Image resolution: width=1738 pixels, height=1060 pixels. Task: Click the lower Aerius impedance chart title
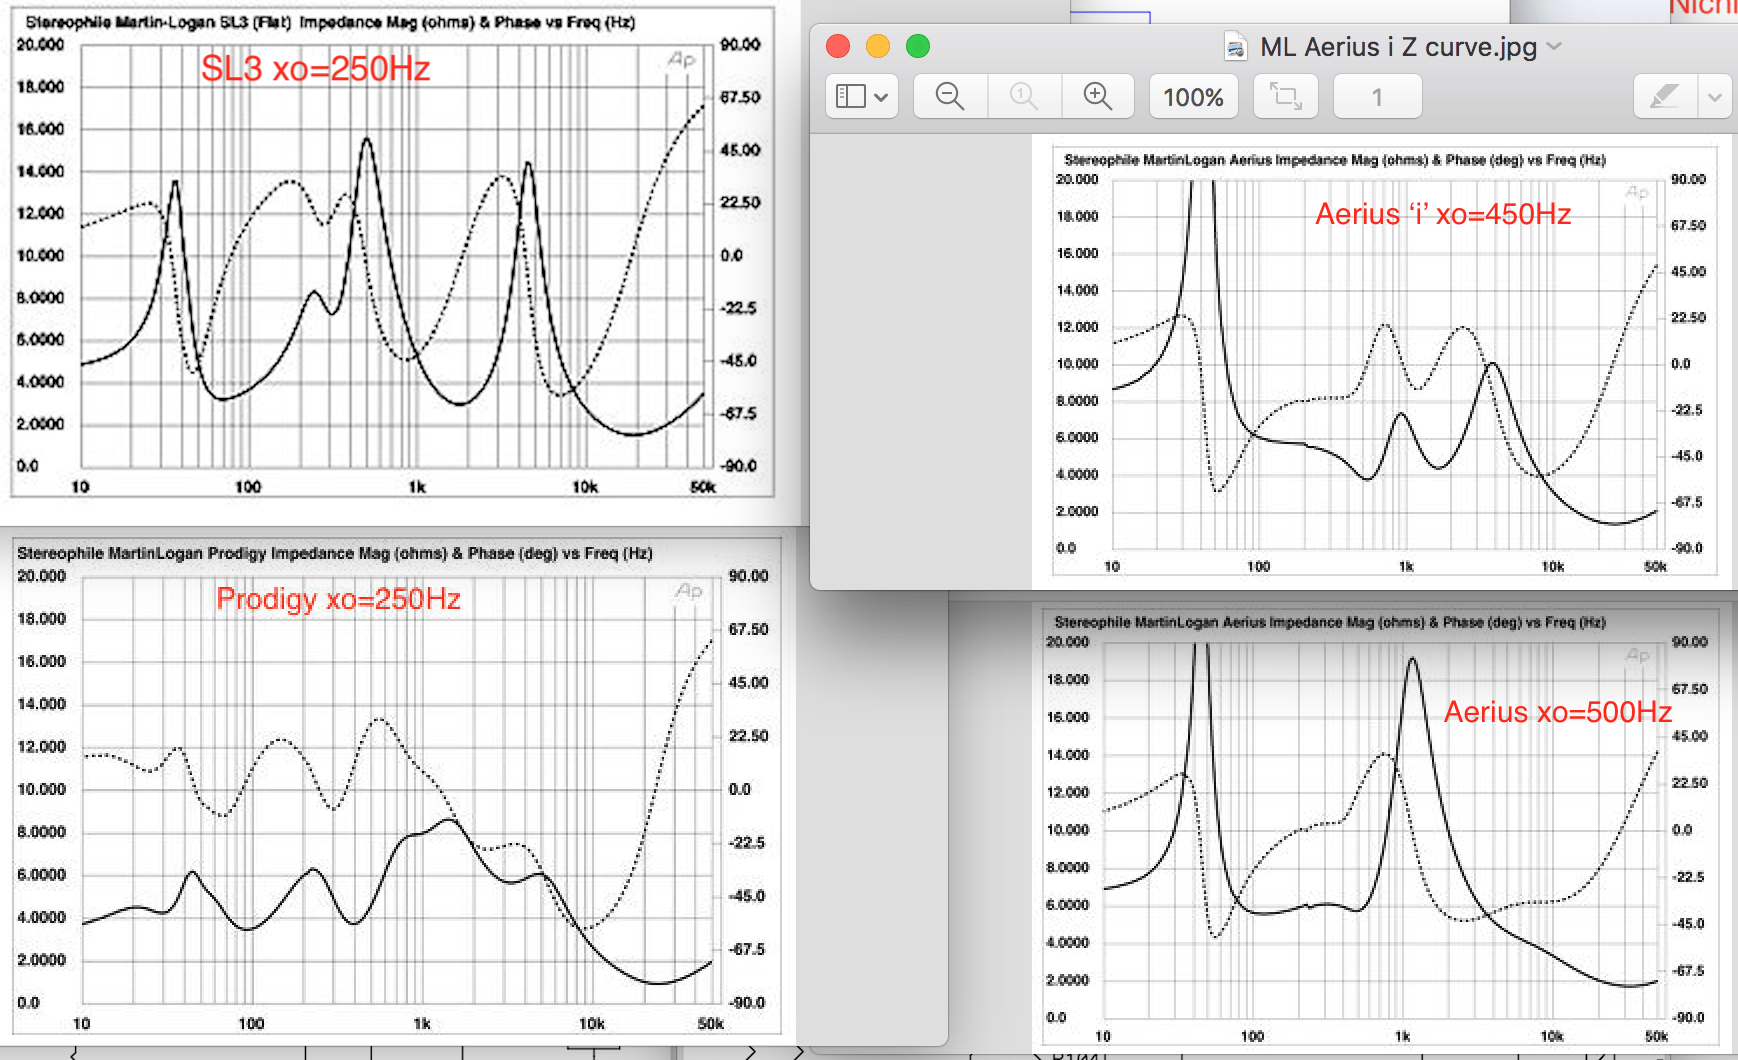click(x=1330, y=622)
